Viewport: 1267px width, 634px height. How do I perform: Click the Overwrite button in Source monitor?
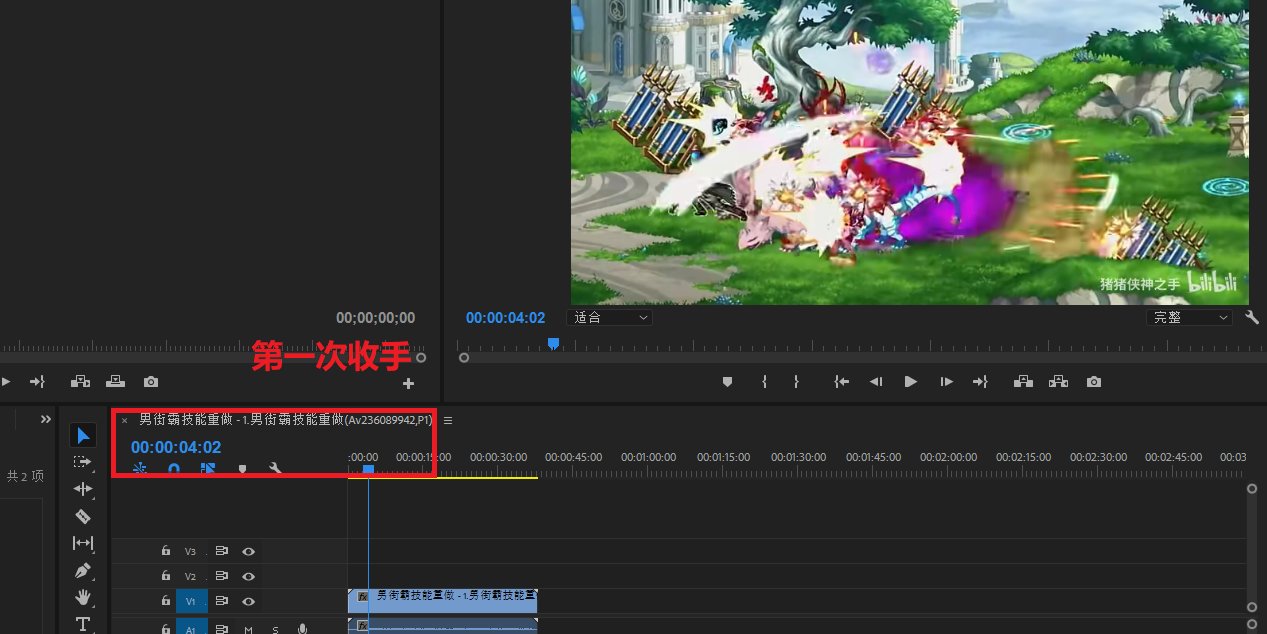coord(116,382)
